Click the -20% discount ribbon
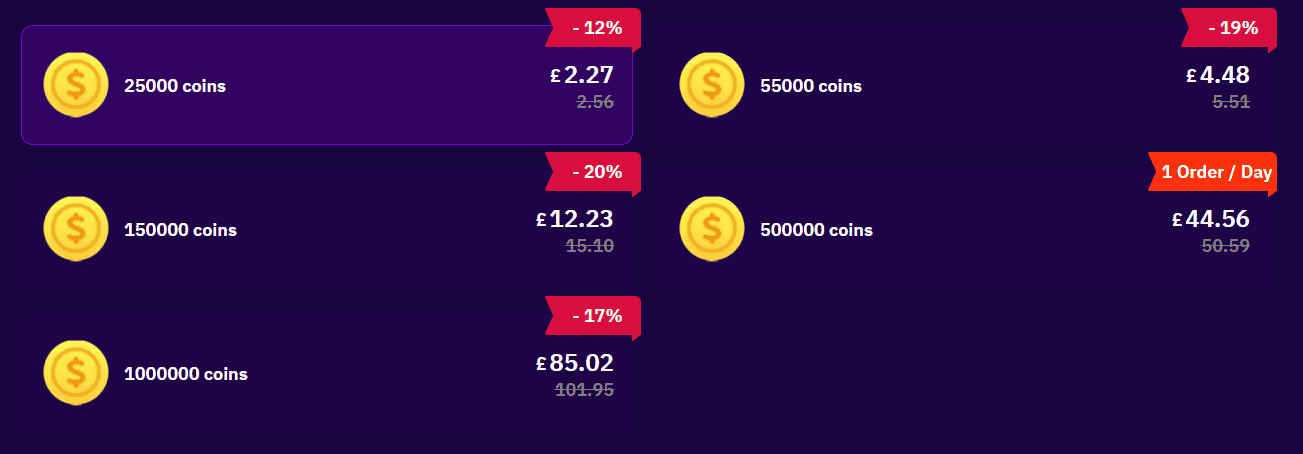This screenshot has height=454, width=1303. tap(593, 172)
